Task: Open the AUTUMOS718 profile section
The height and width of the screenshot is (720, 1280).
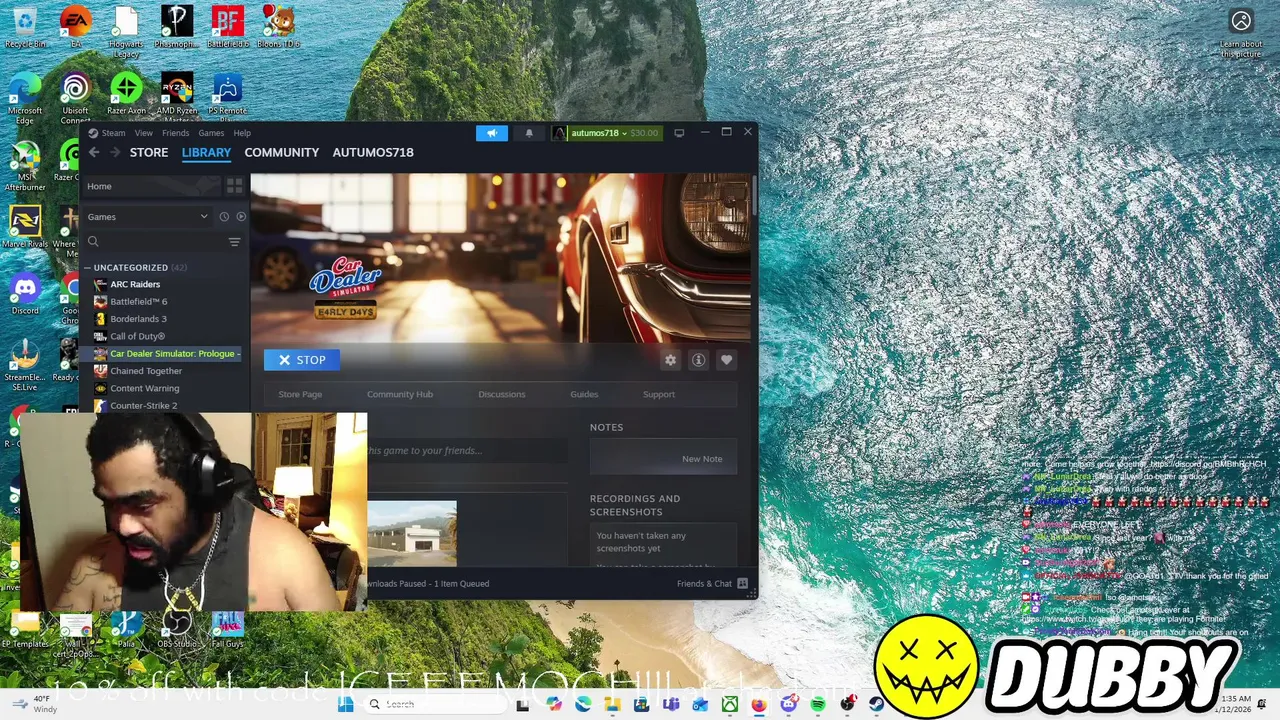Action: (x=373, y=152)
